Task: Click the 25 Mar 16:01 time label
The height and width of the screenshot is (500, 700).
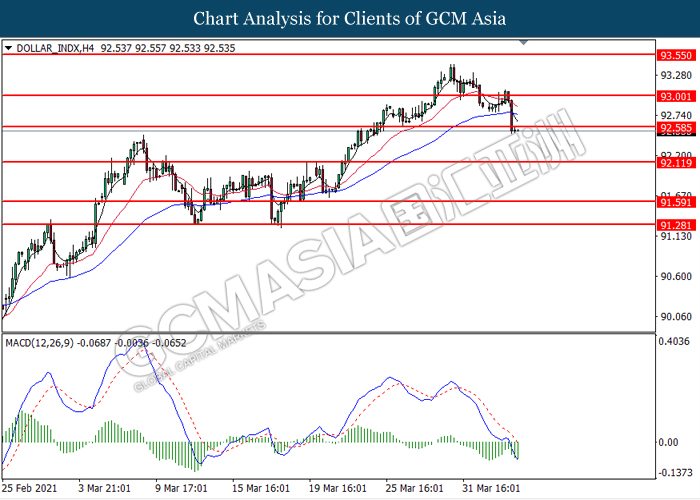Action: (x=414, y=488)
